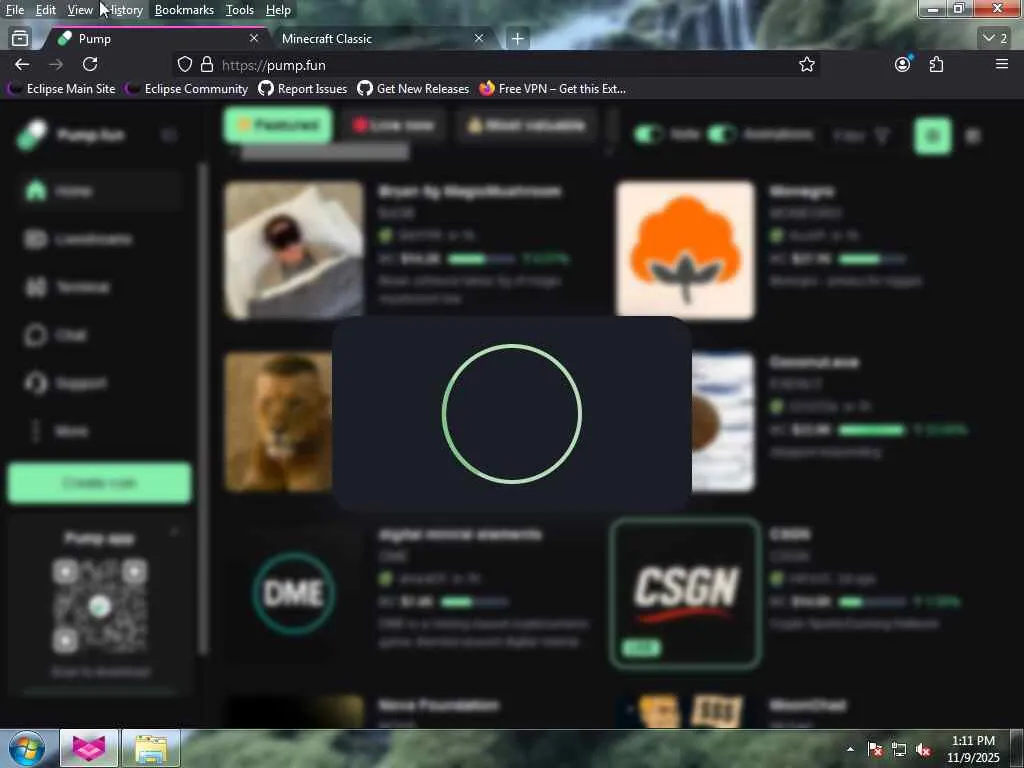
Task: Open the lion coin thumbnail
Action: (278, 422)
